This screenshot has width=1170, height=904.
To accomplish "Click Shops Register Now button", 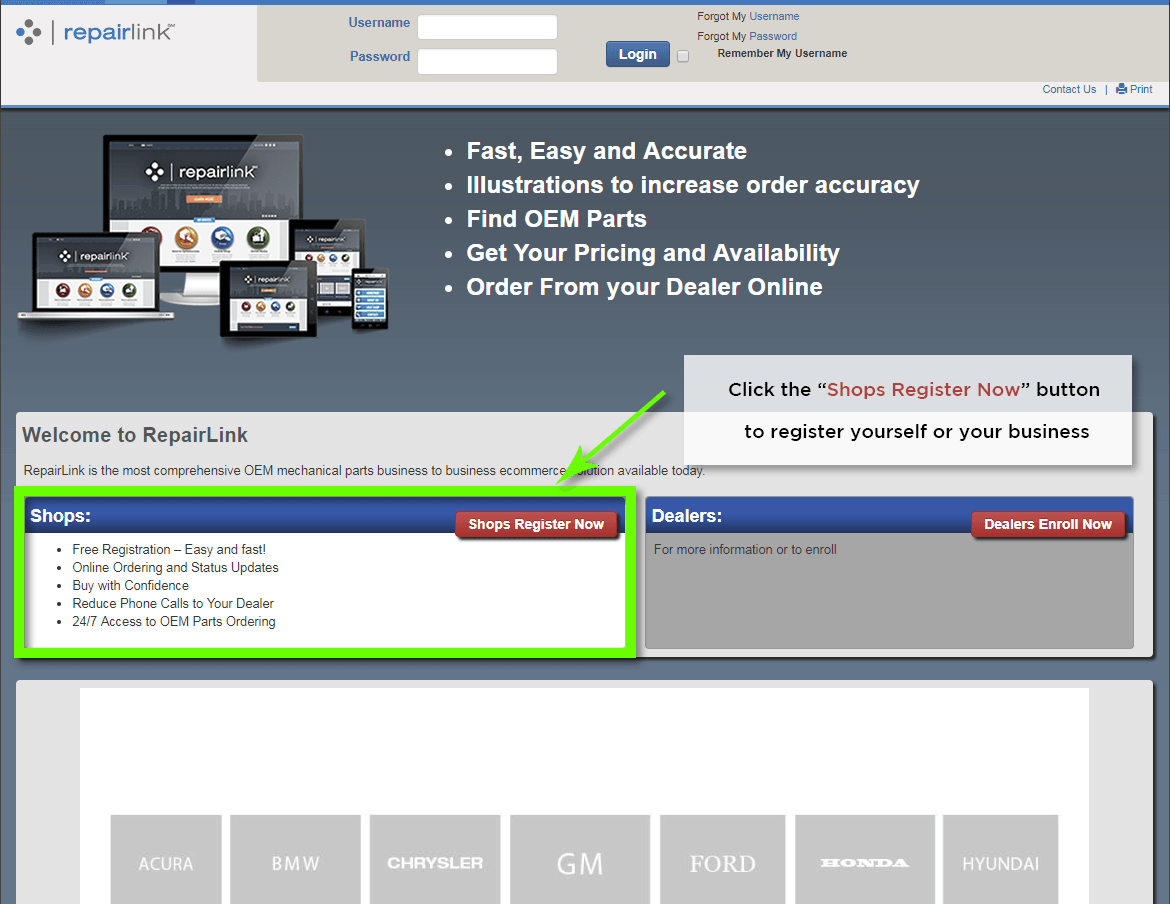I will click(536, 524).
